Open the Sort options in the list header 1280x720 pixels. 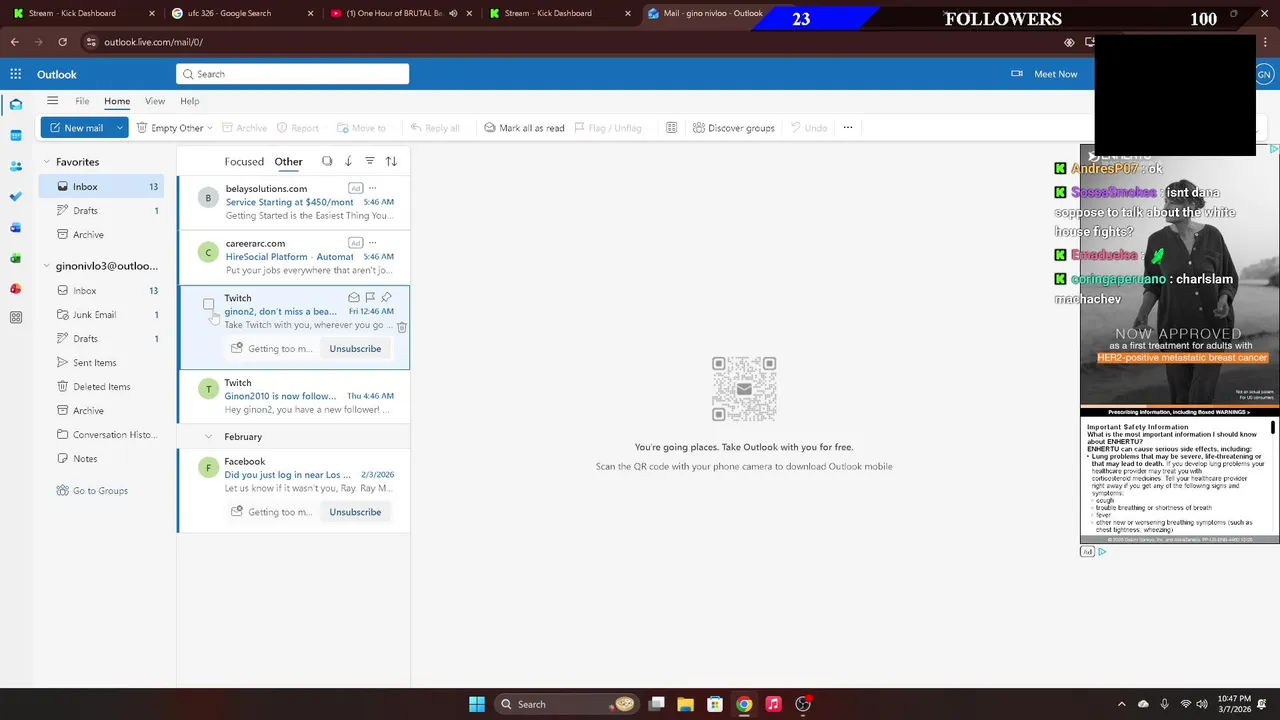pyautogui.click(x=391, y=161)
